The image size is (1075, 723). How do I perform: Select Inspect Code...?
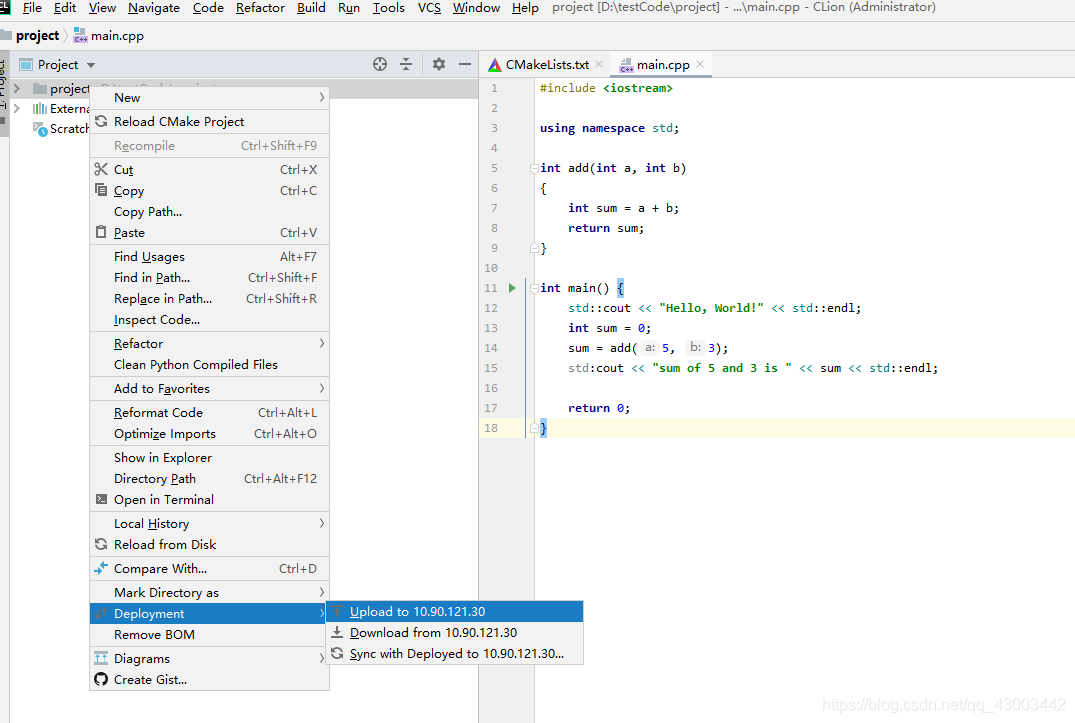click(x=209, y=319)
